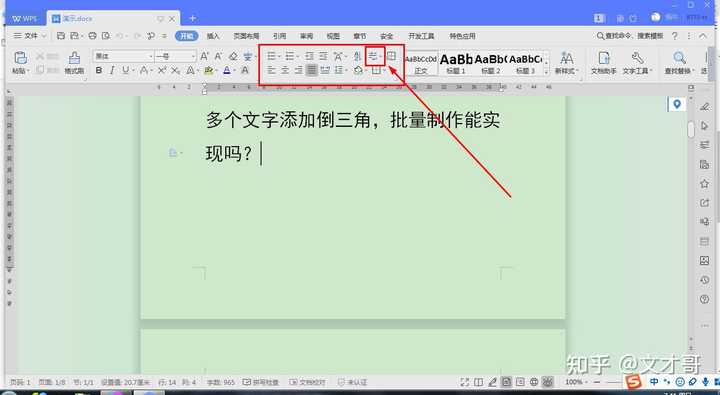Apply the yellow highlight color
The width and height of the screenshot is (720, 395).
click(209, 70)
